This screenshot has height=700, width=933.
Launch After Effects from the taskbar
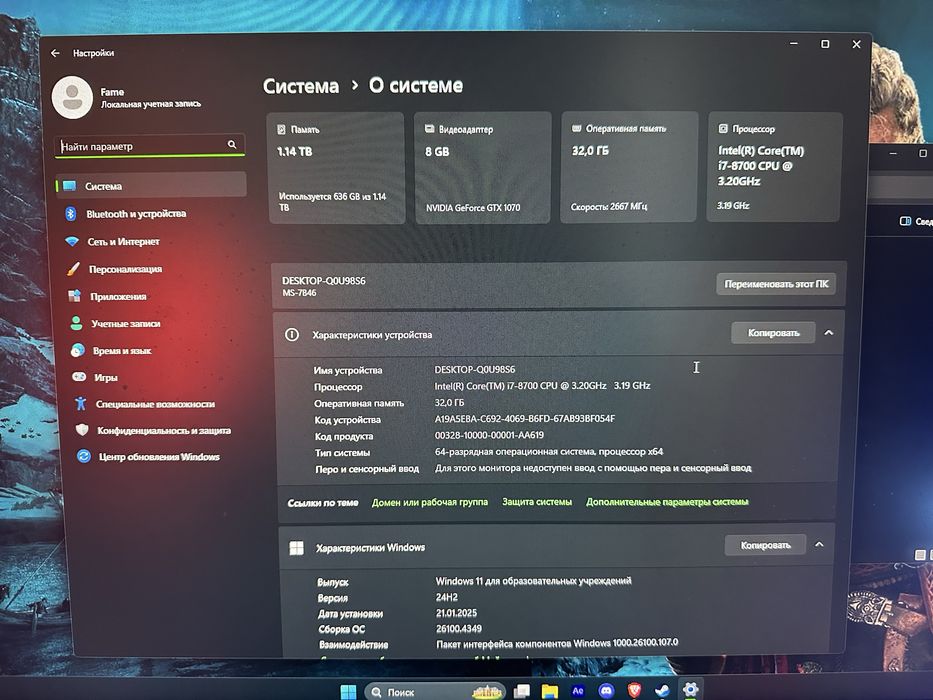(x=578, y=691)
